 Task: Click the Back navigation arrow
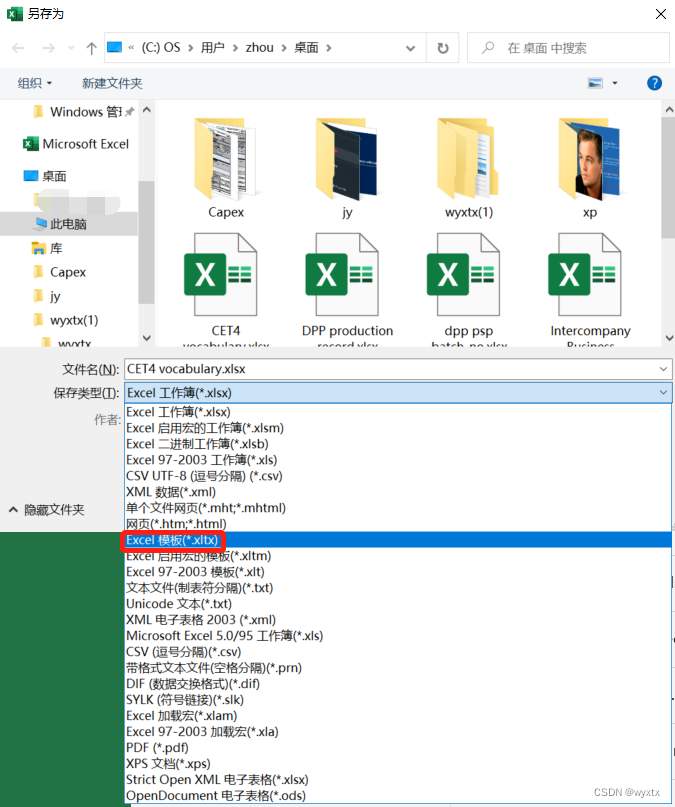coord(18,48)
